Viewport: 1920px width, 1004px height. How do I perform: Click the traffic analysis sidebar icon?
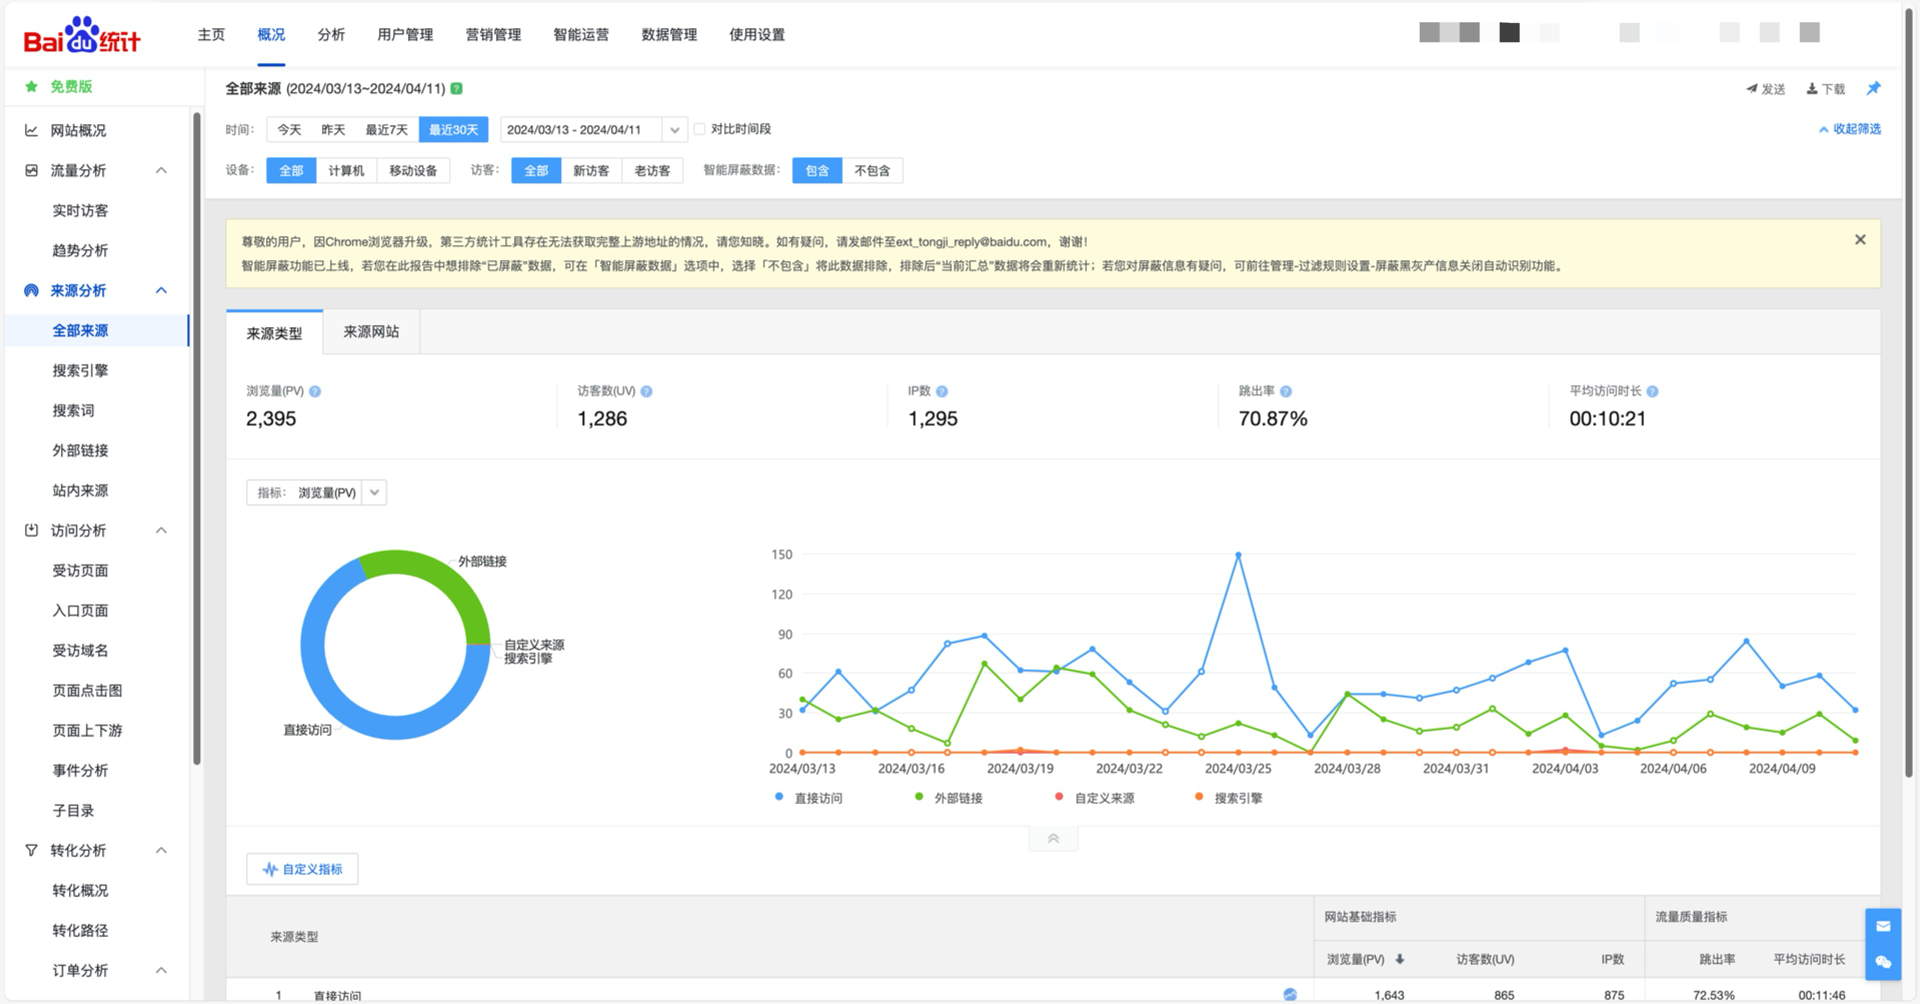pos(31,170)
